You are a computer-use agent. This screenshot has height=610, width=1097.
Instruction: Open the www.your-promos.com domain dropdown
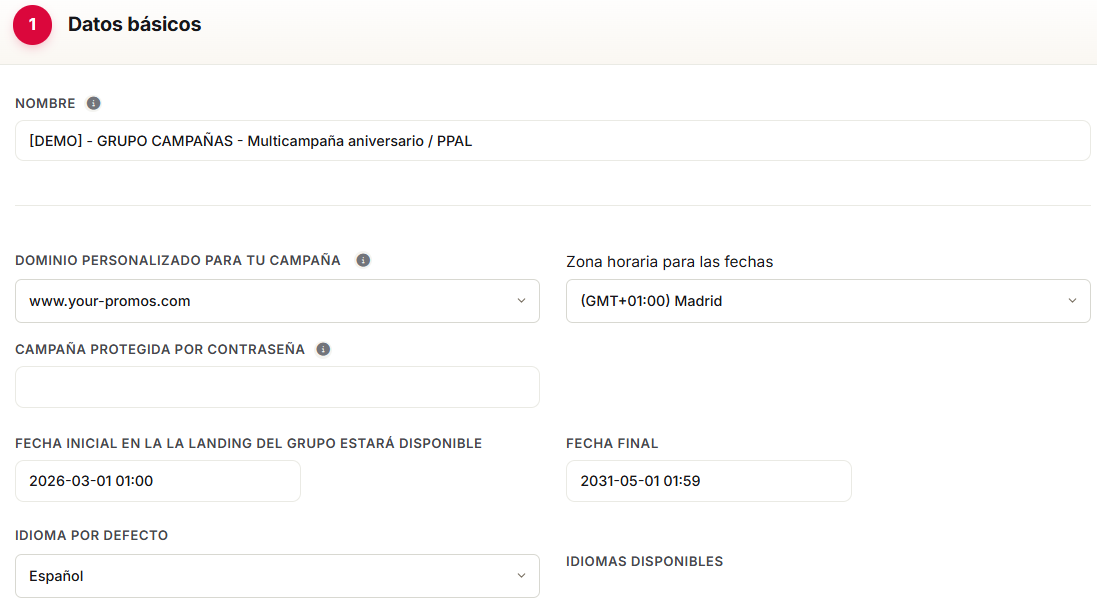277,301
